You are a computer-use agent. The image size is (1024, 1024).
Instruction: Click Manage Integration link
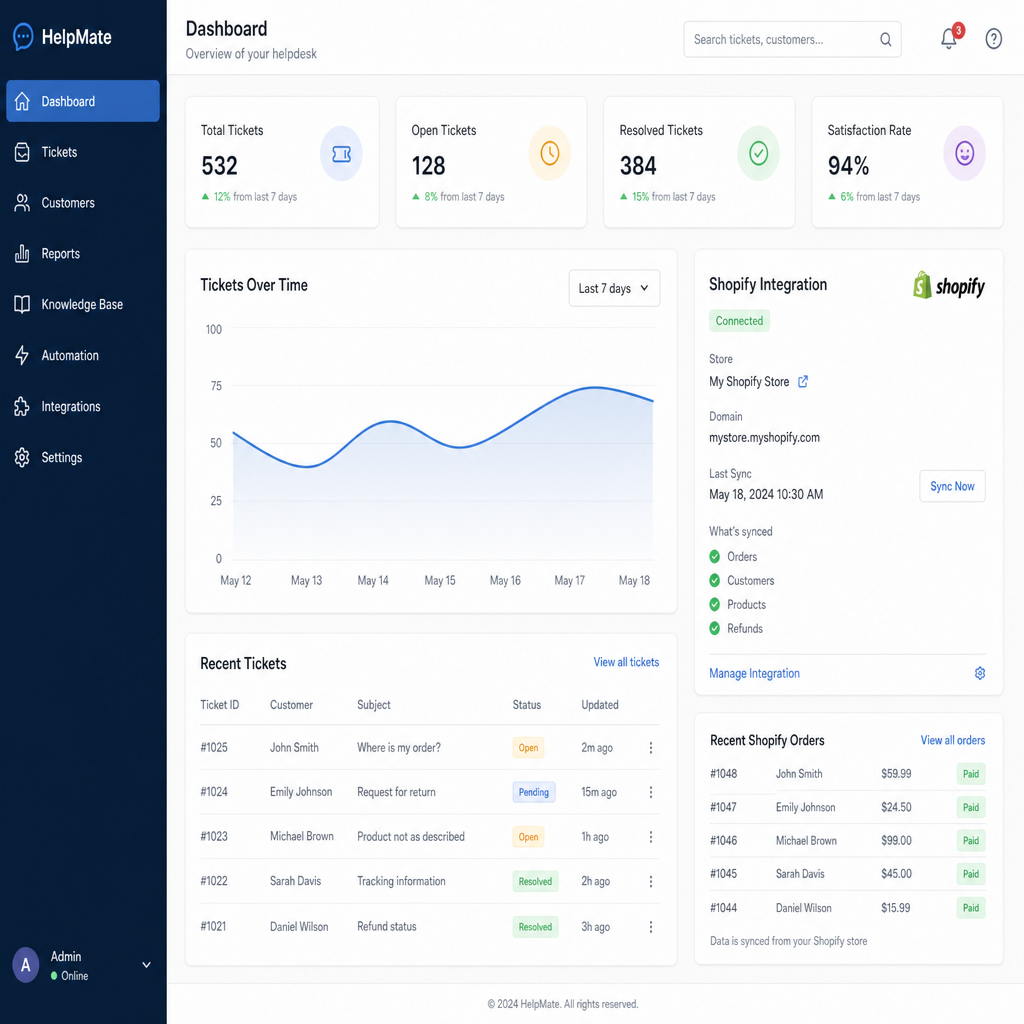pyautogui.click(x=754, y=673)
